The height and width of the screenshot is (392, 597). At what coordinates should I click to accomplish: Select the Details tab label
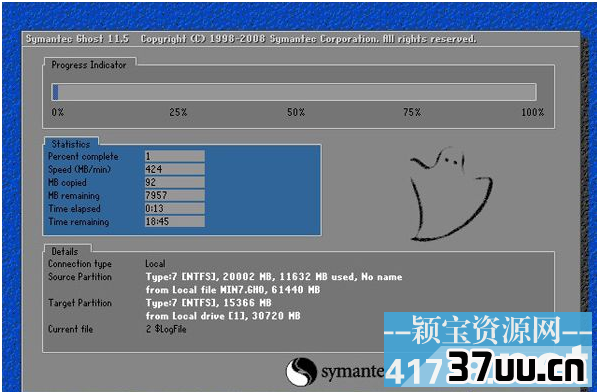65,252
